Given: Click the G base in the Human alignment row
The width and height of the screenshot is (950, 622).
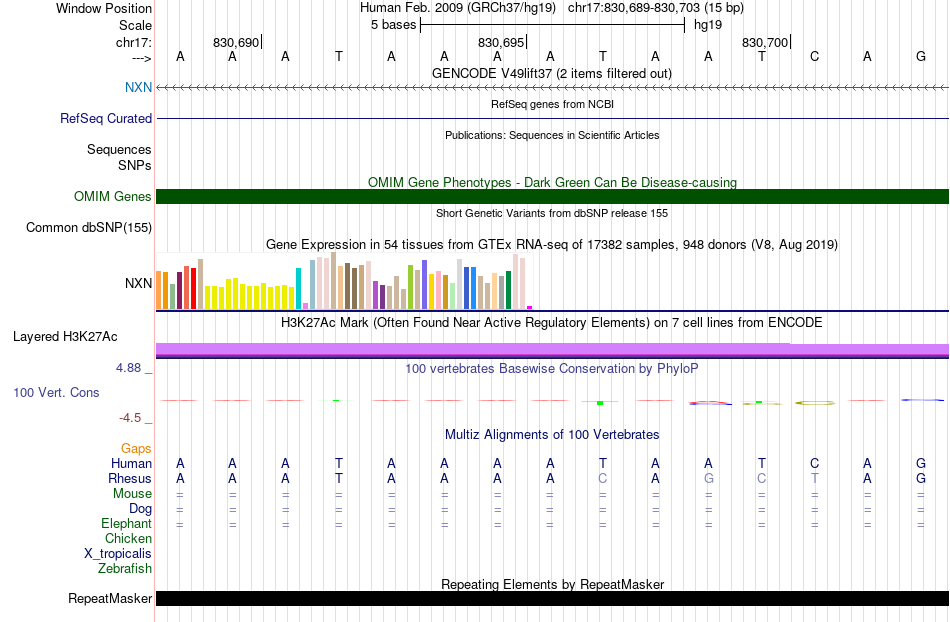Looking at the screenshot, I should pyautogui.click(x=920, y=463).
